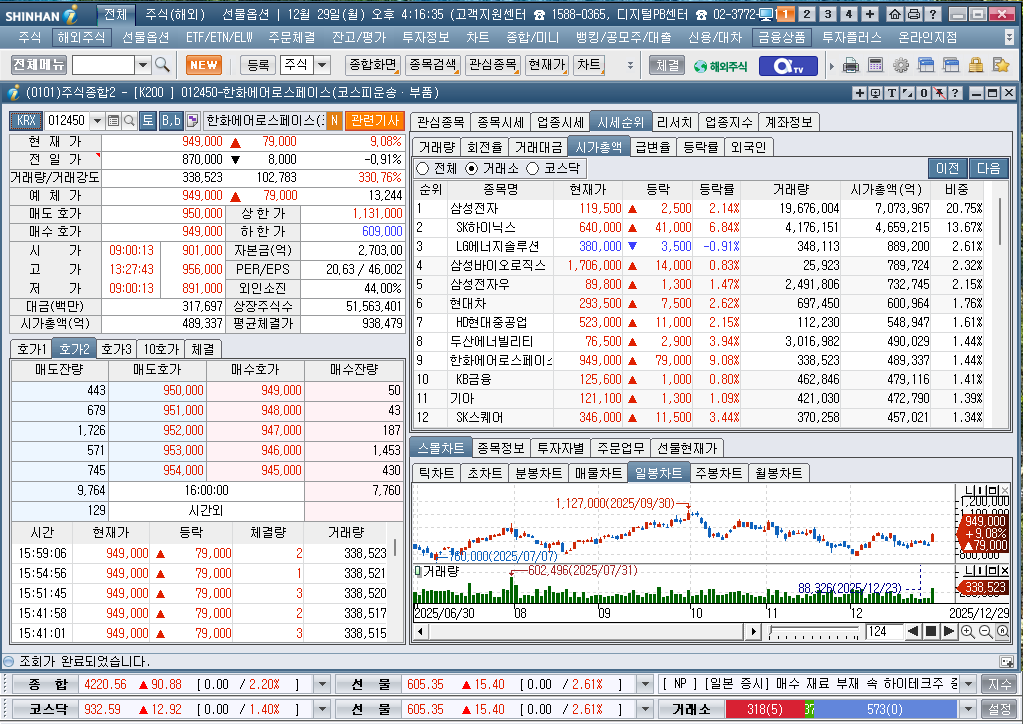Viewport: 1023px width, 724px height.
Task: Open the news ticker dropdown arrow
Action: coord(968,684)
